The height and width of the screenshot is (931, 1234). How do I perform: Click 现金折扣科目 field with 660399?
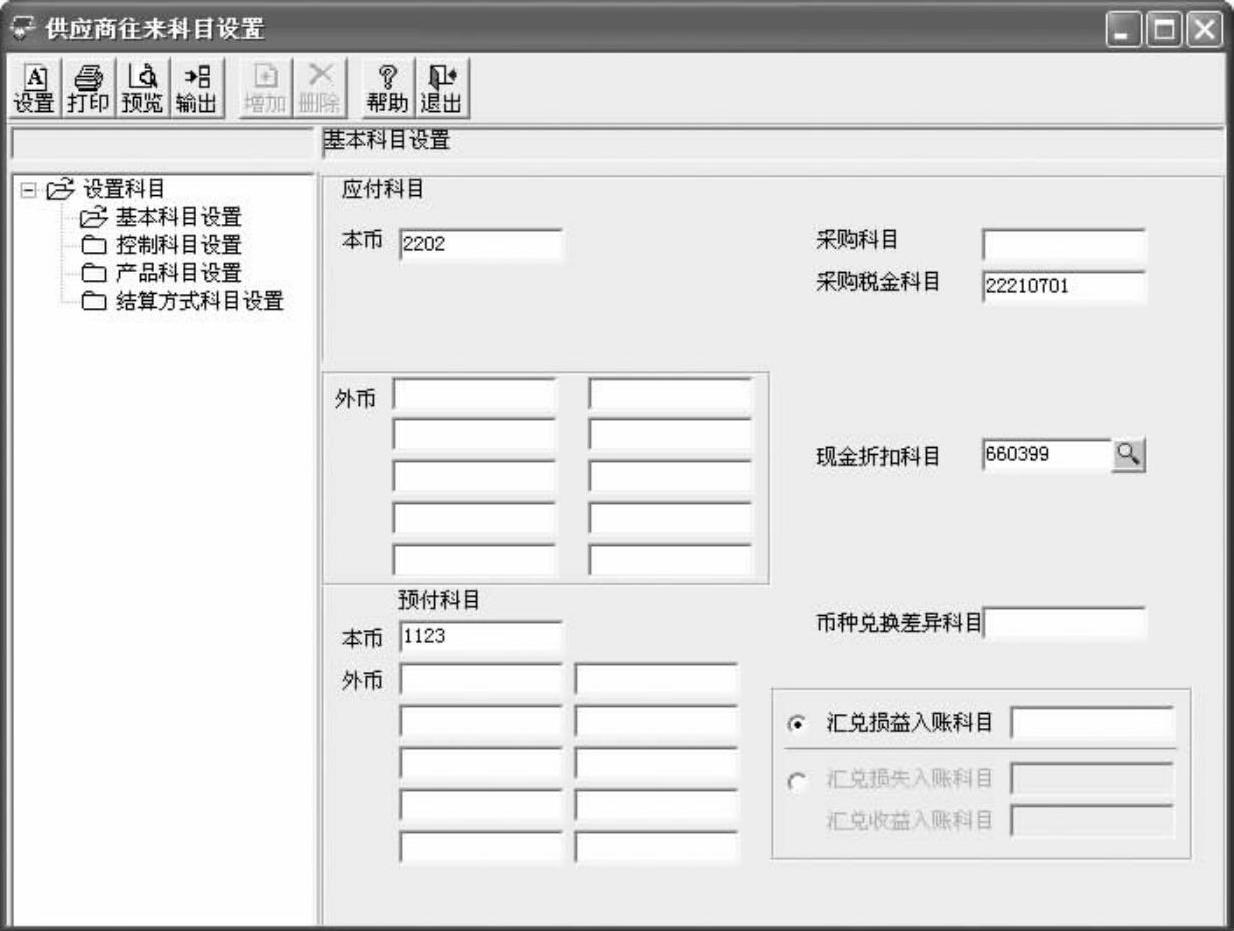tap(1047, 455)
